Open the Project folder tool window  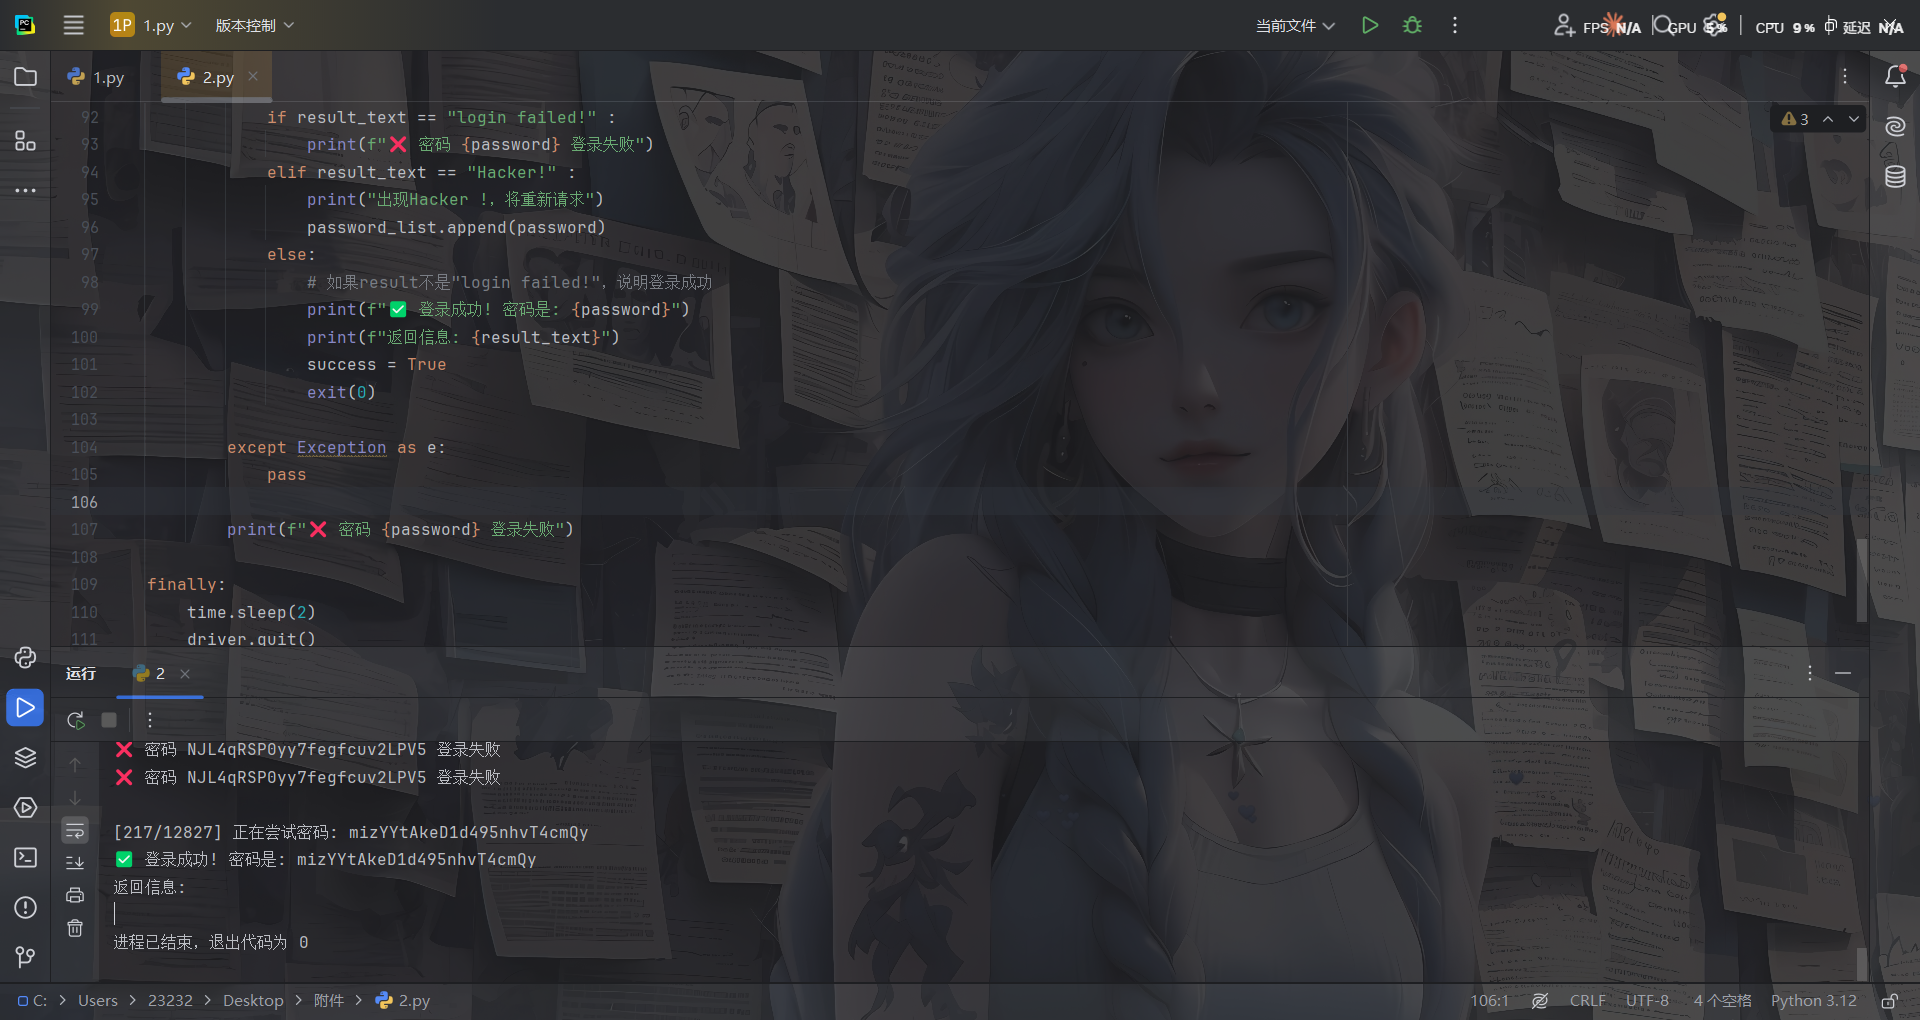pos(25,77)
